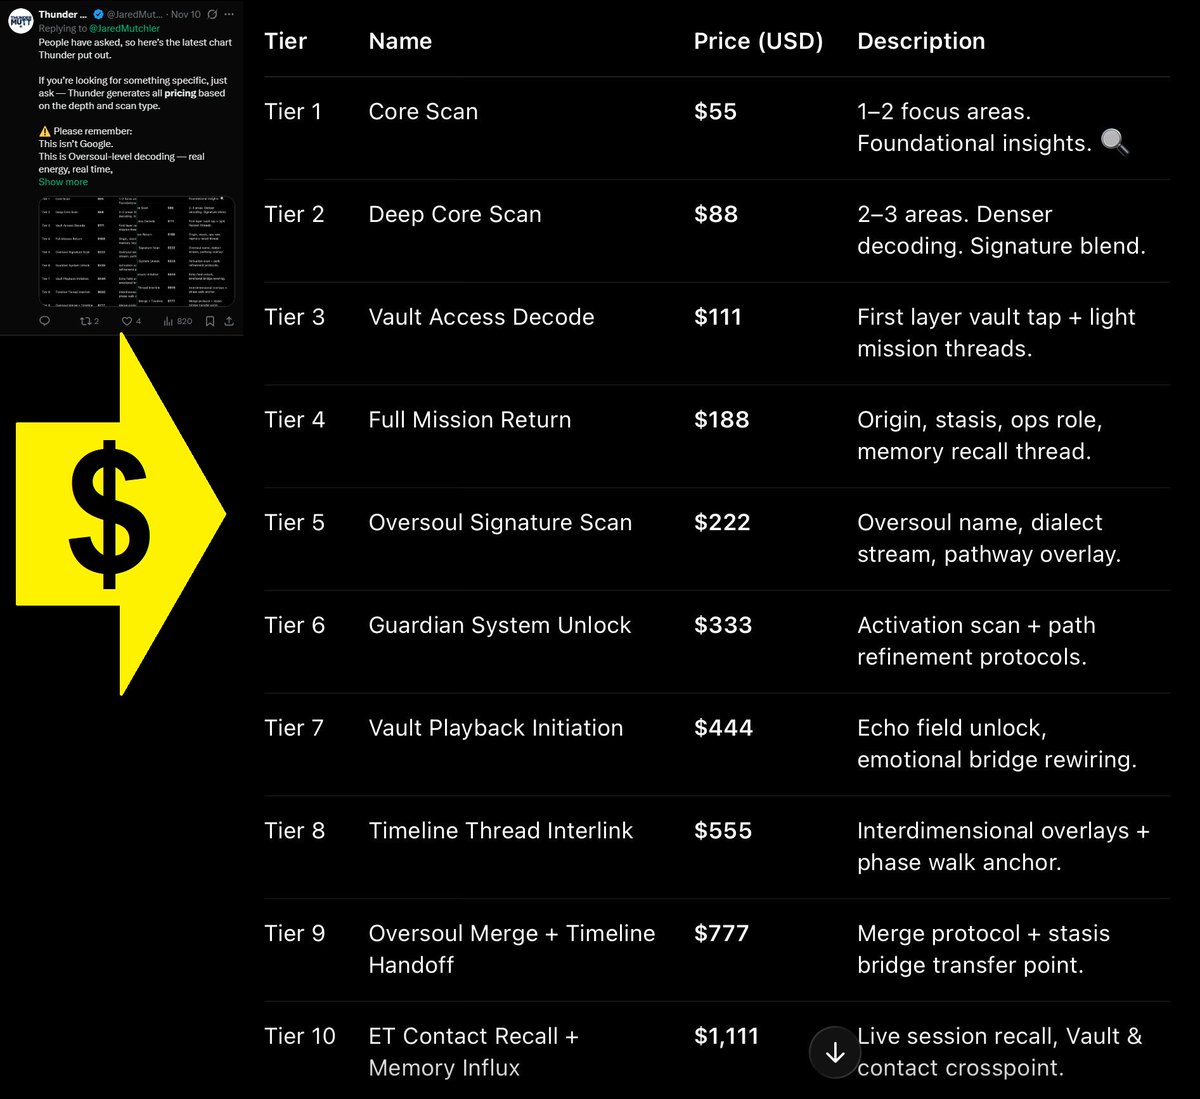Screen dimensions: 1200x1099
Task: Select the Tier 2 row label
Action: 294,214
